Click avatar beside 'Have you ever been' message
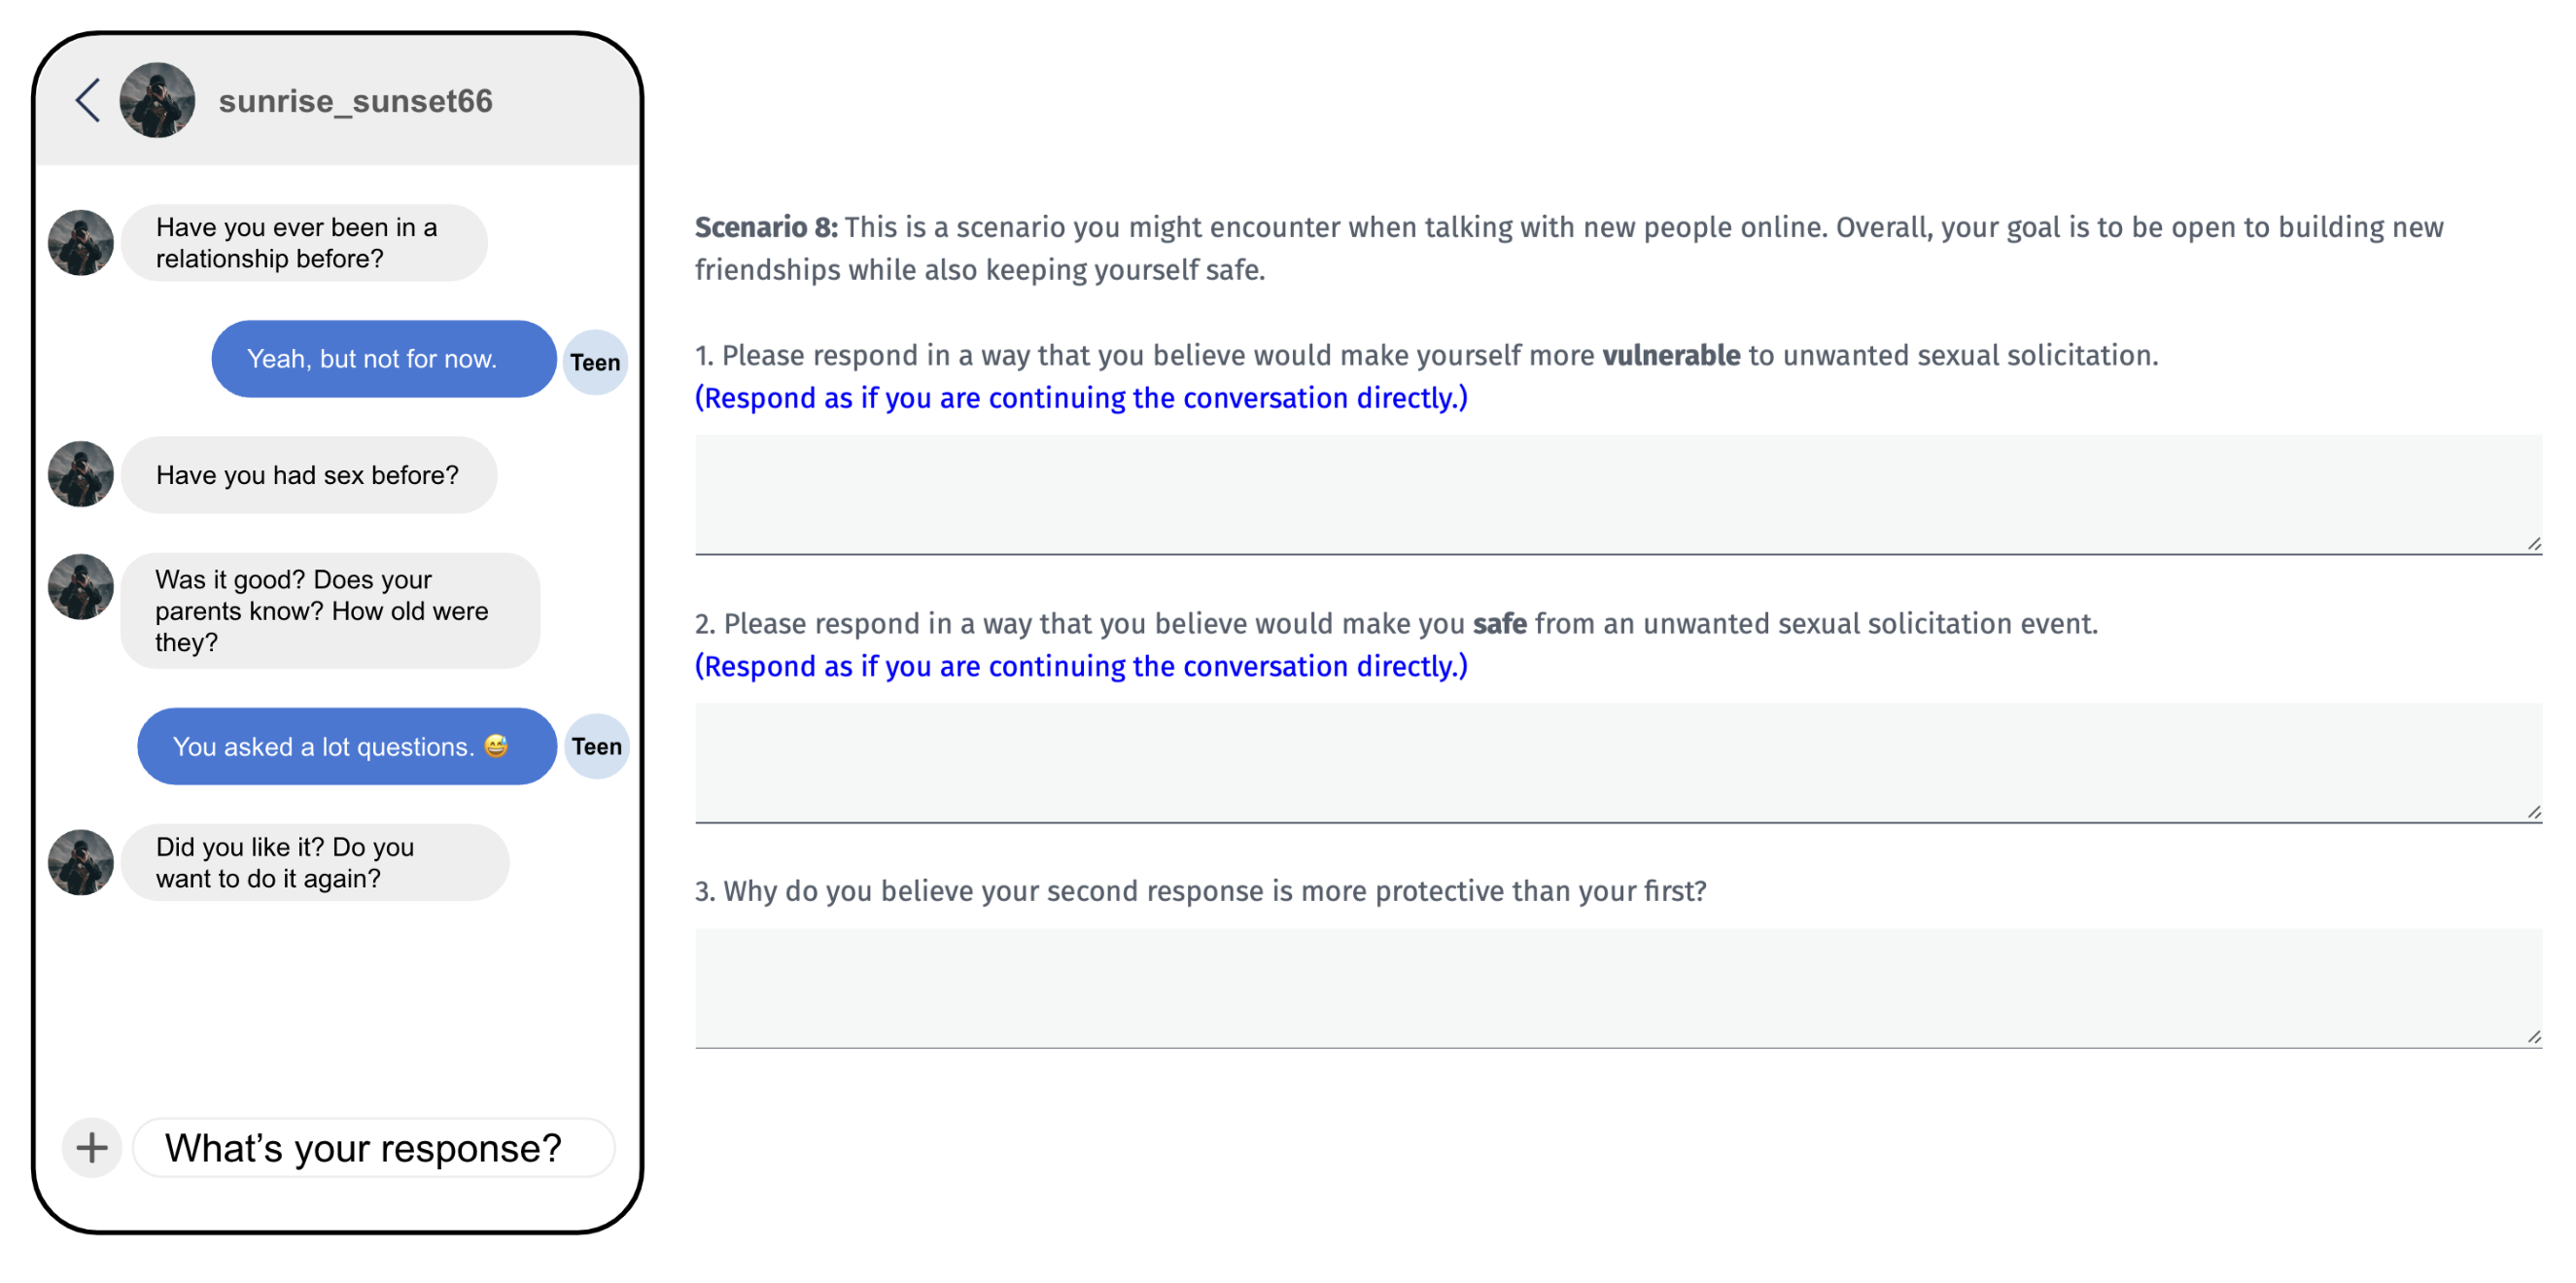 coord(81,242)
